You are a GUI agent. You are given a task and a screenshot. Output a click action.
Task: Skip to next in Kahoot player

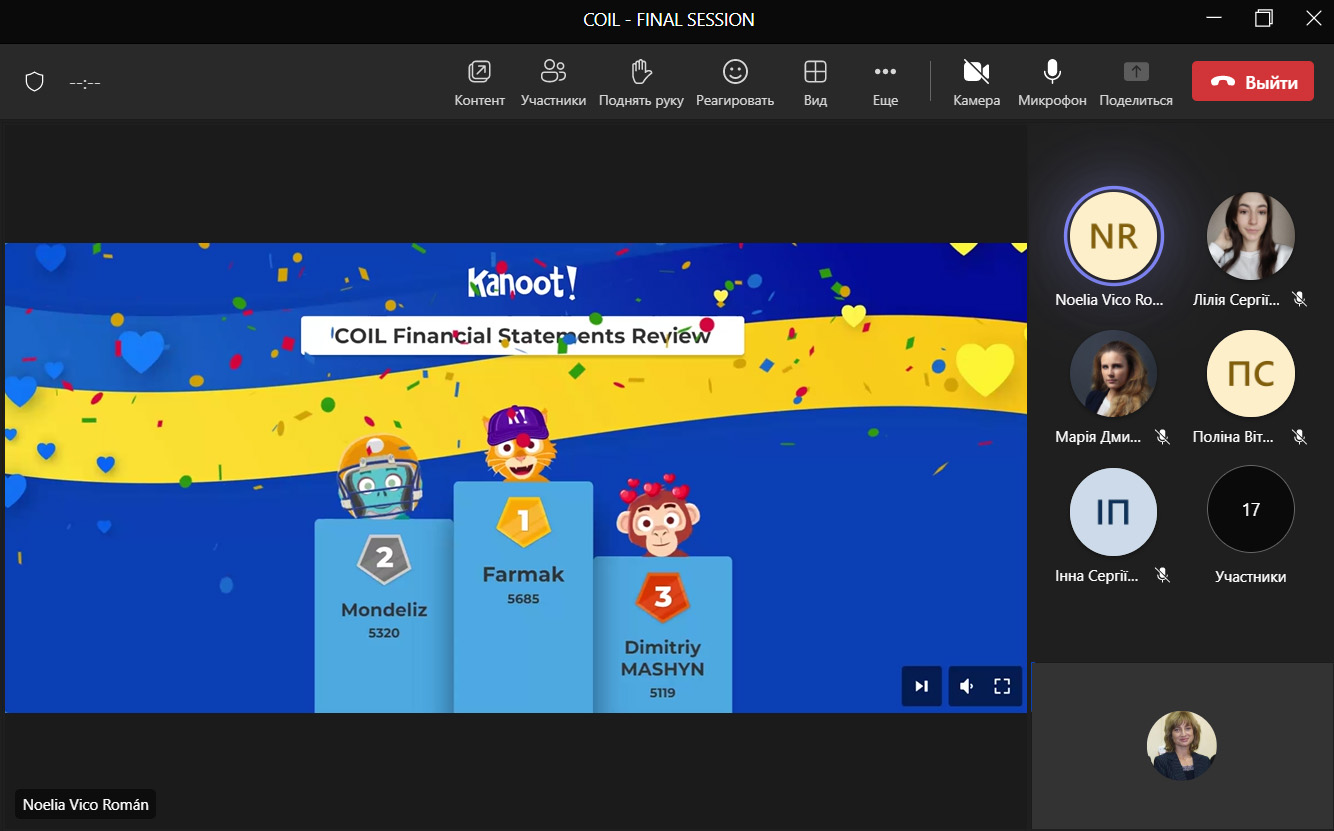(921, 686)
